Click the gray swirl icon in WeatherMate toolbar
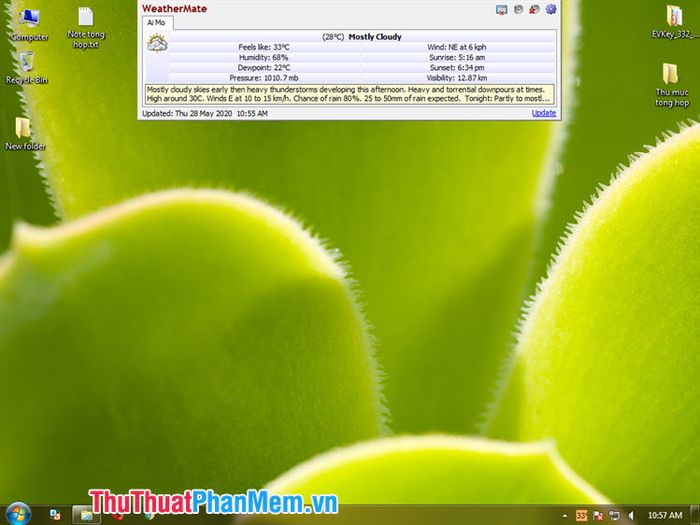This screenshot has width=700, height=525. click(x=518, y=9)
